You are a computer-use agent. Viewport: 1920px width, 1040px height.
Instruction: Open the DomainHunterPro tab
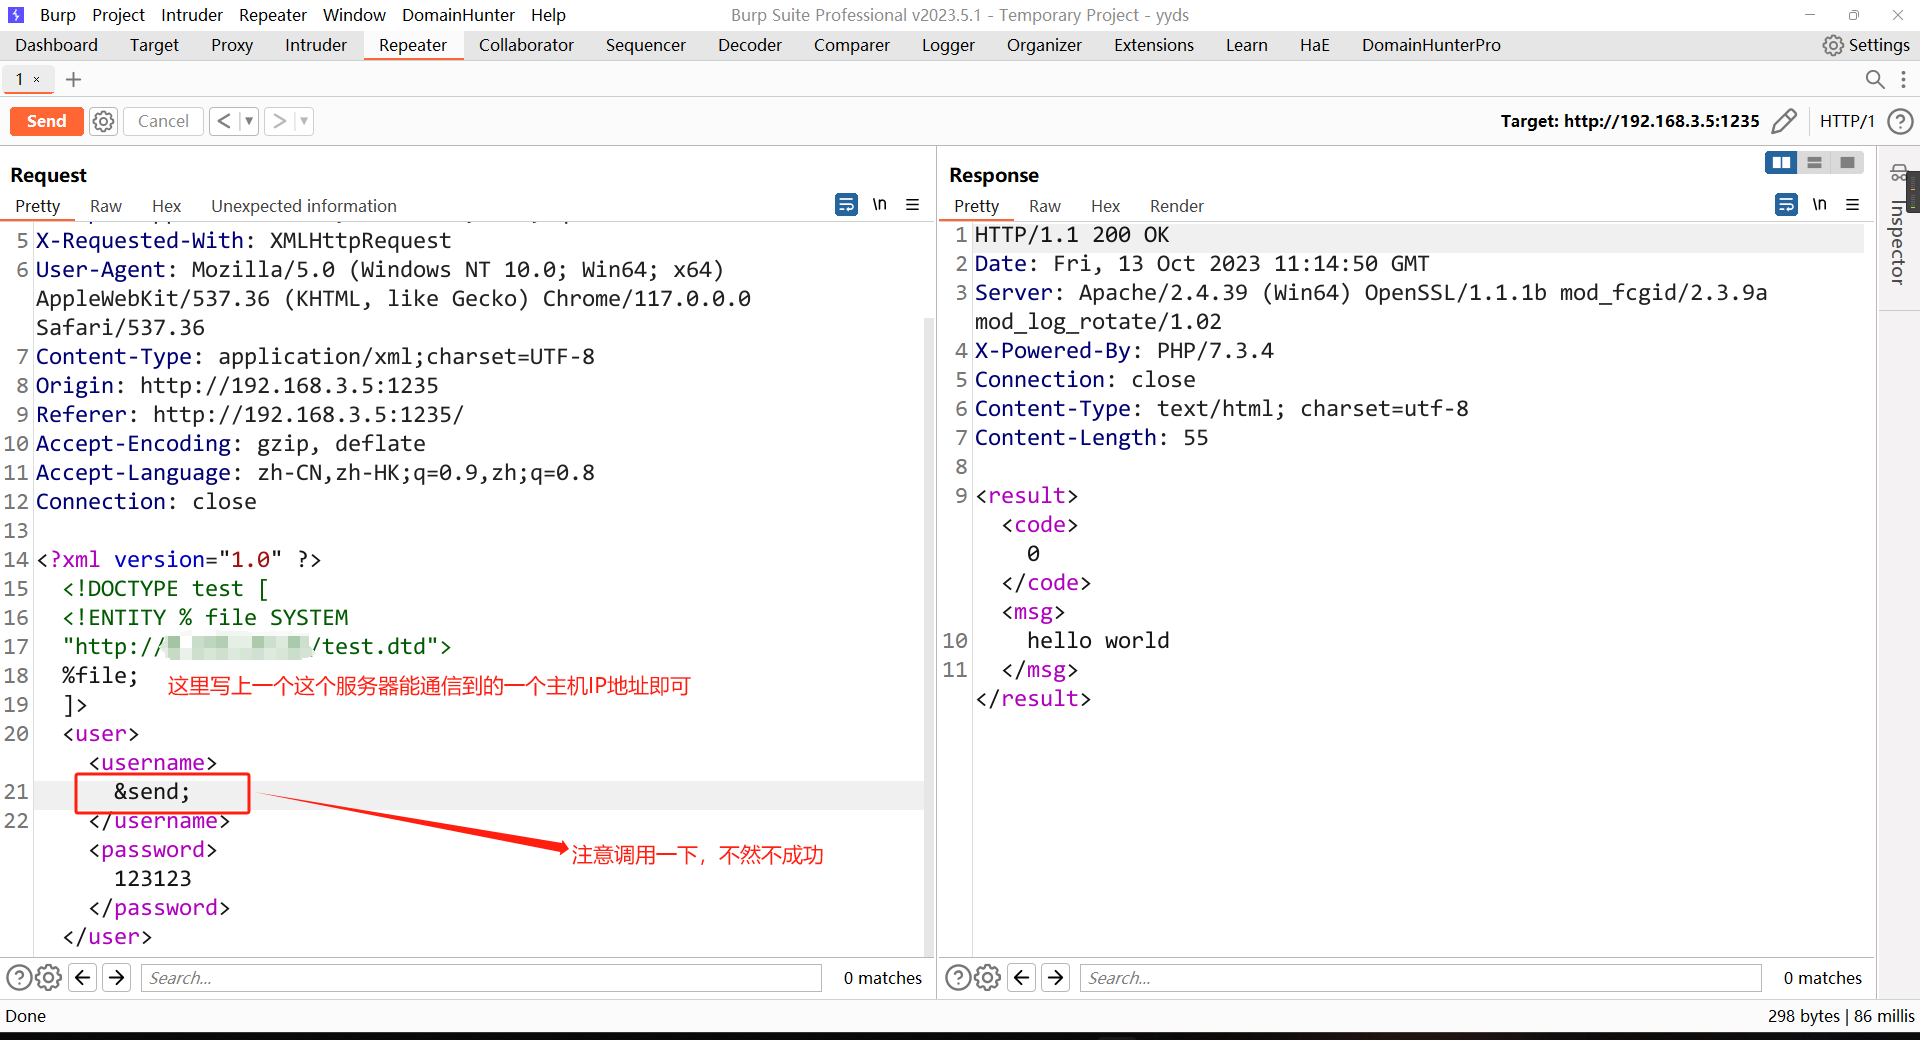[x=1431, y=45]
